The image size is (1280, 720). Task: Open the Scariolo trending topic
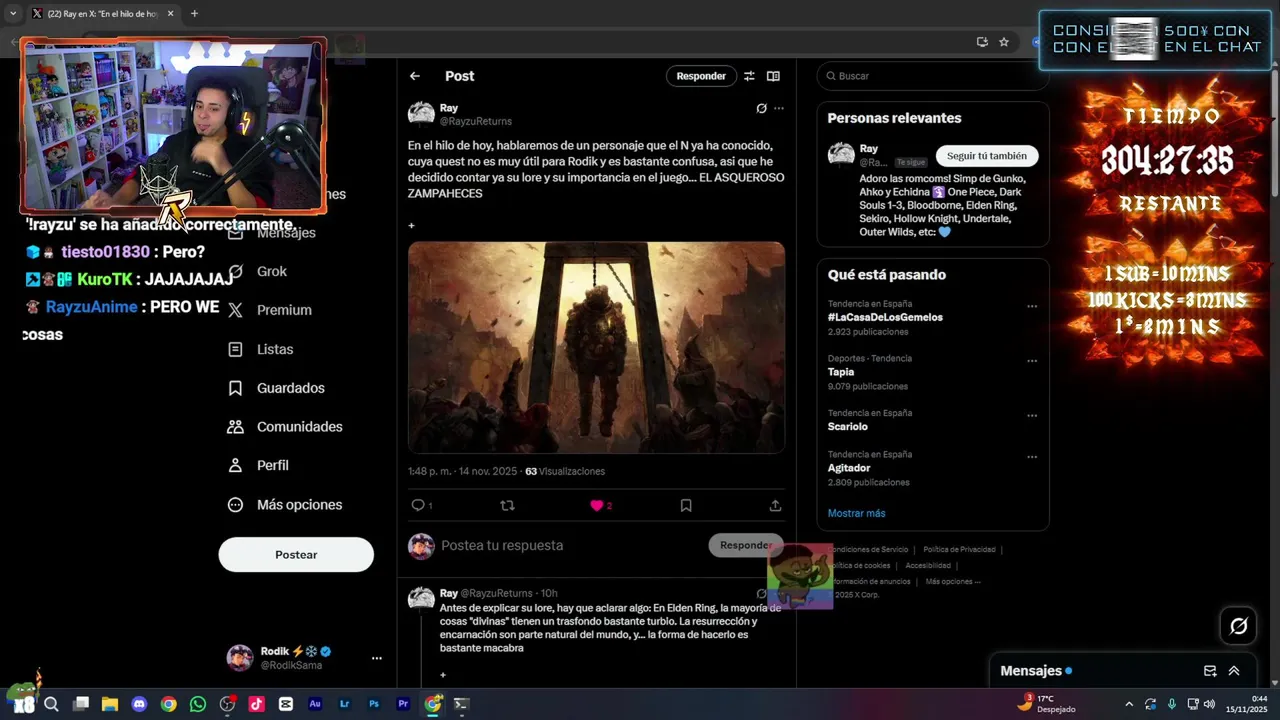pyautogui.click(x=848, y=427)
